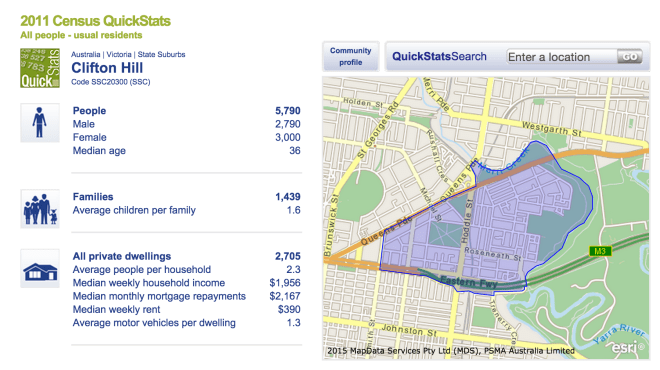Click the QuickStats green logo icon

(40, 68)
